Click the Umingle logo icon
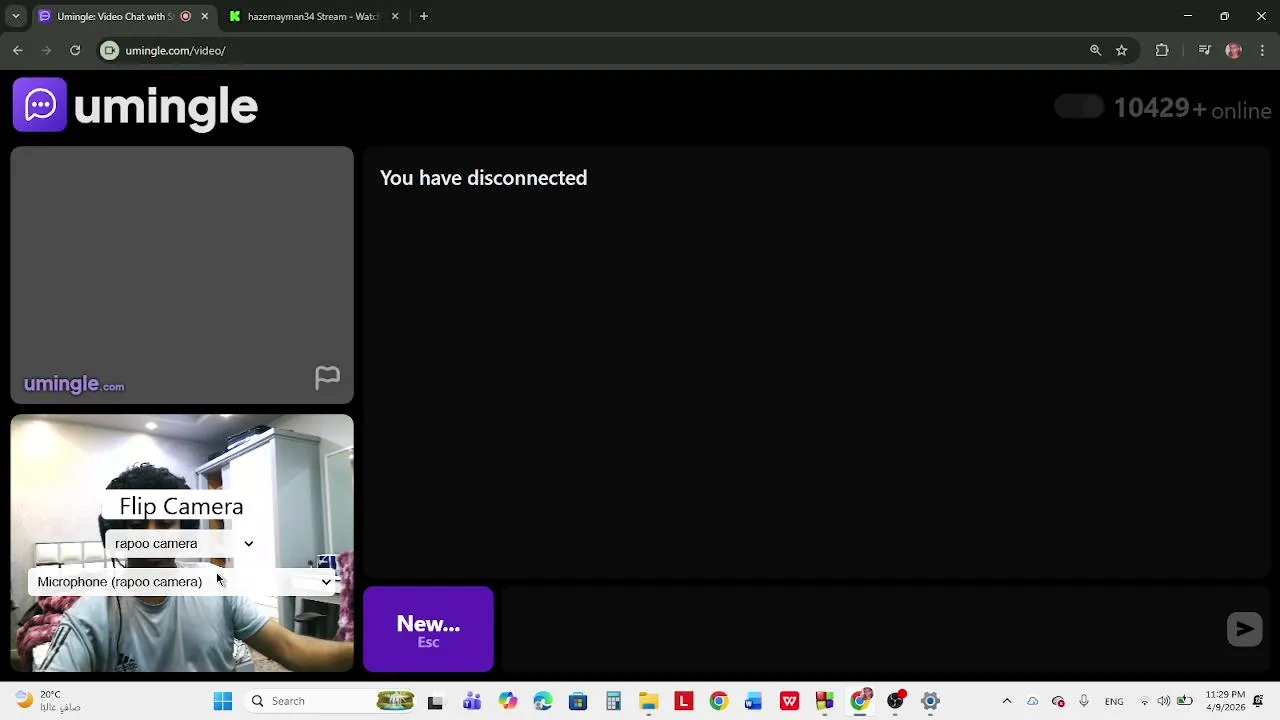 click(40, 105)
